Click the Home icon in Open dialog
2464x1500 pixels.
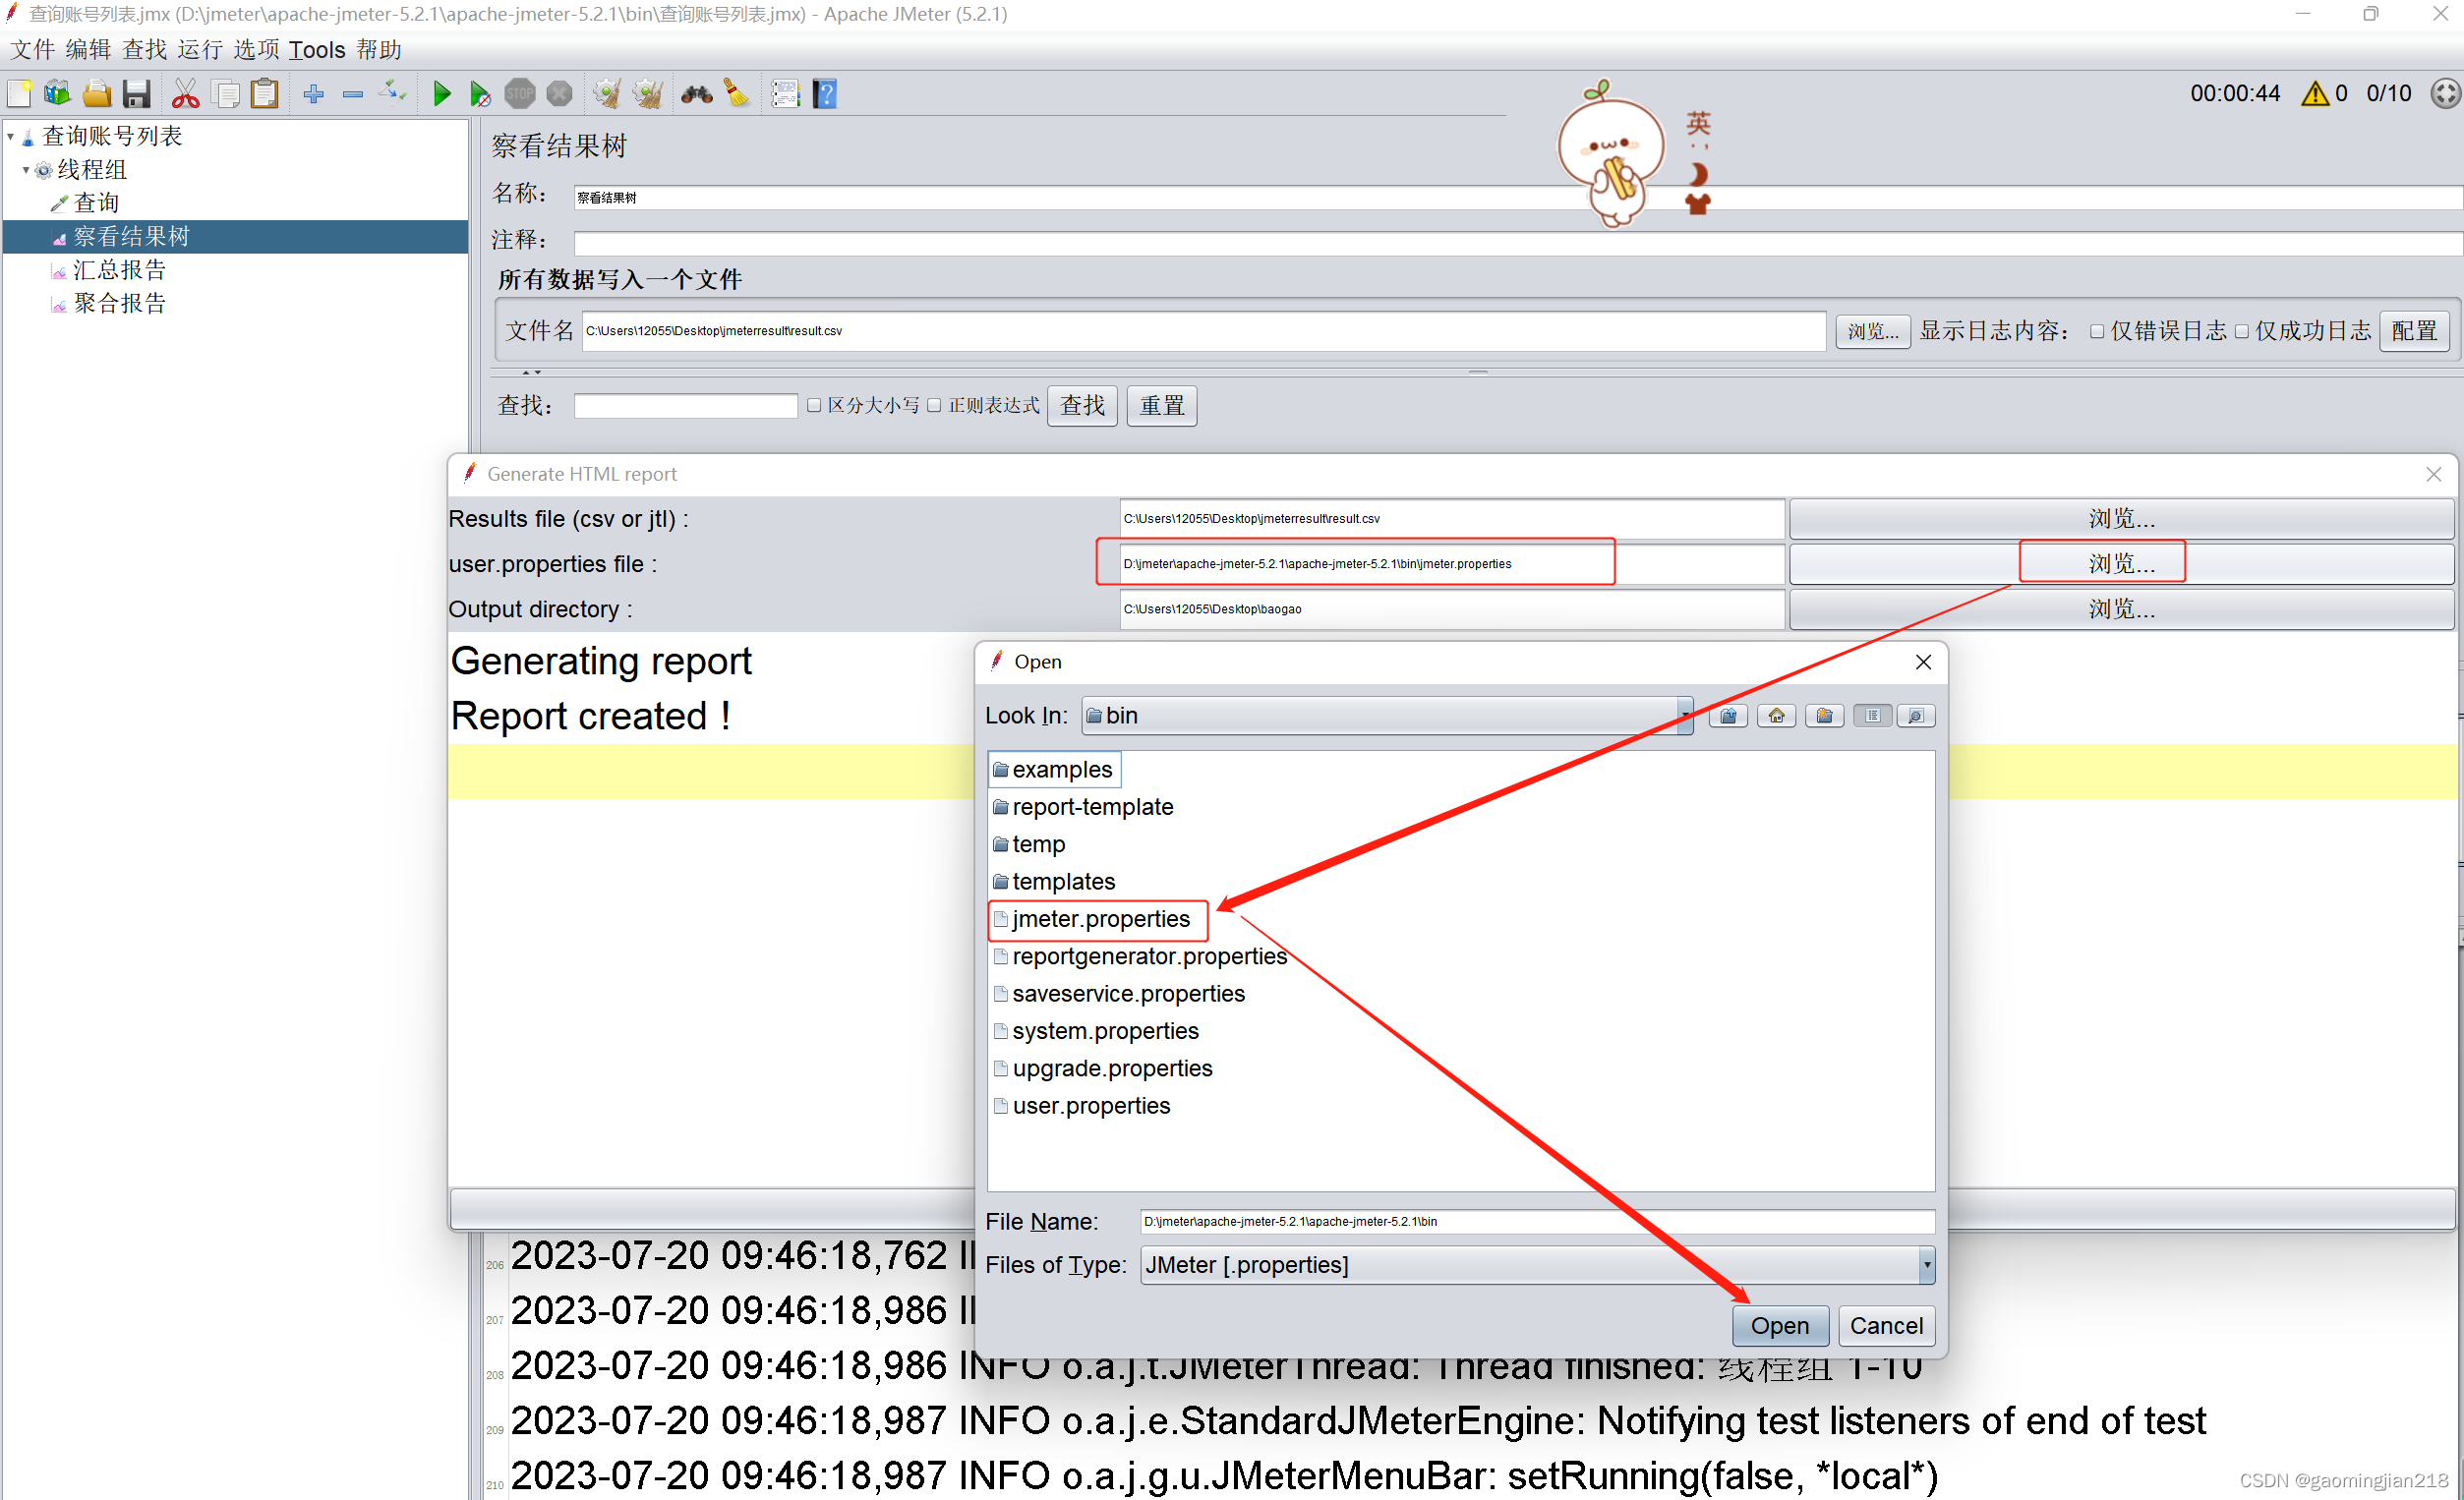(1776, 716)
